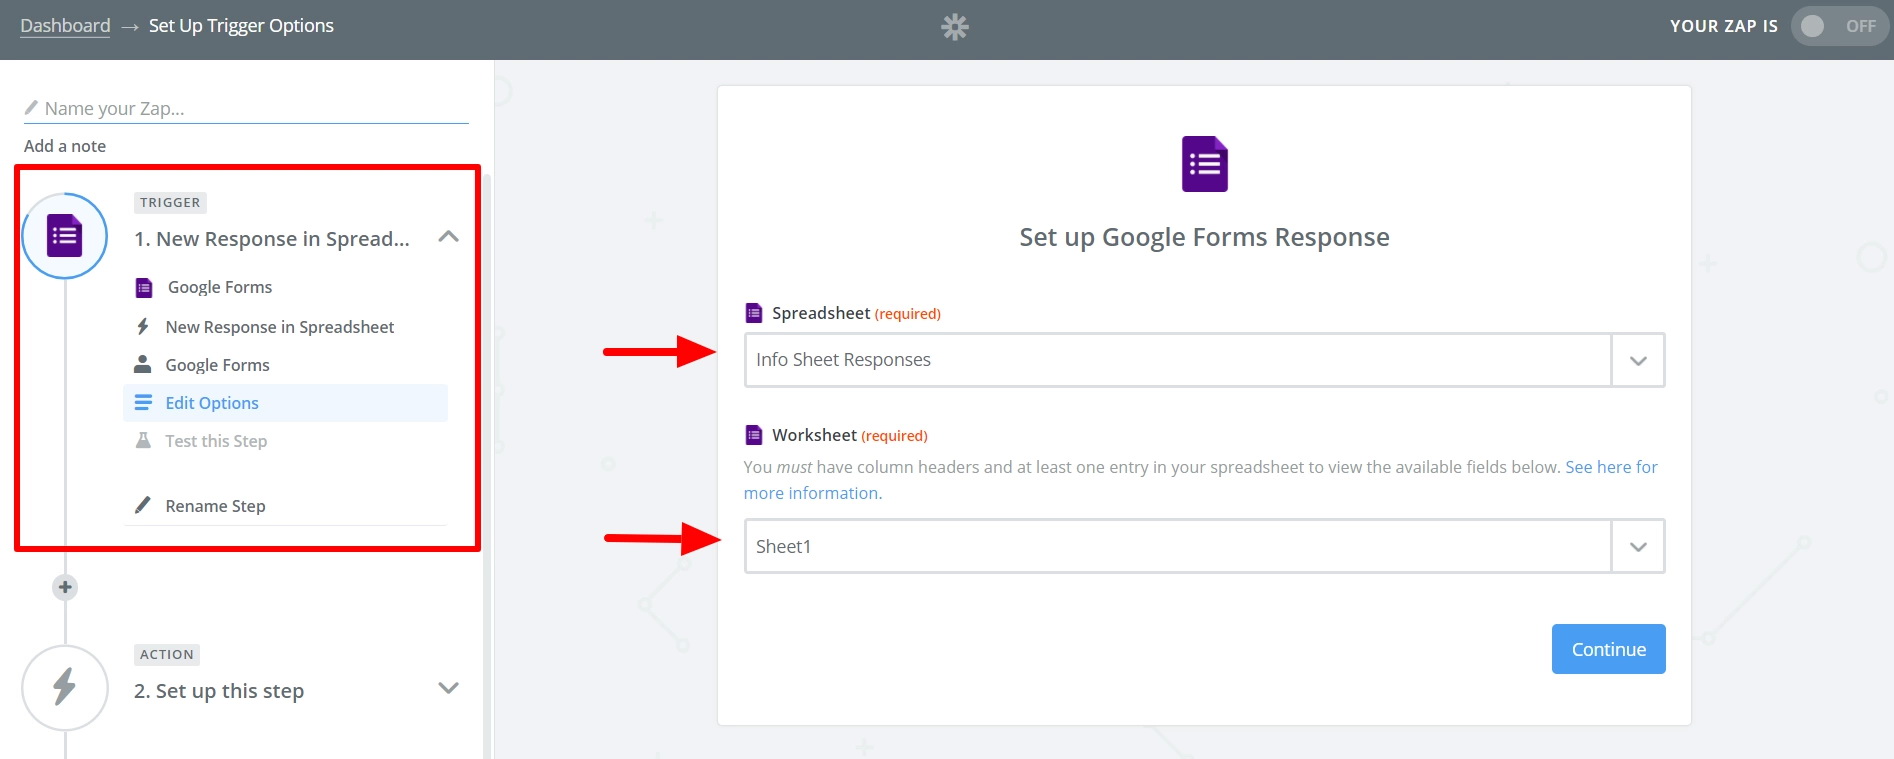
Task: Click the lightning bolt action step icon
Action: click(x=65, y=687)
